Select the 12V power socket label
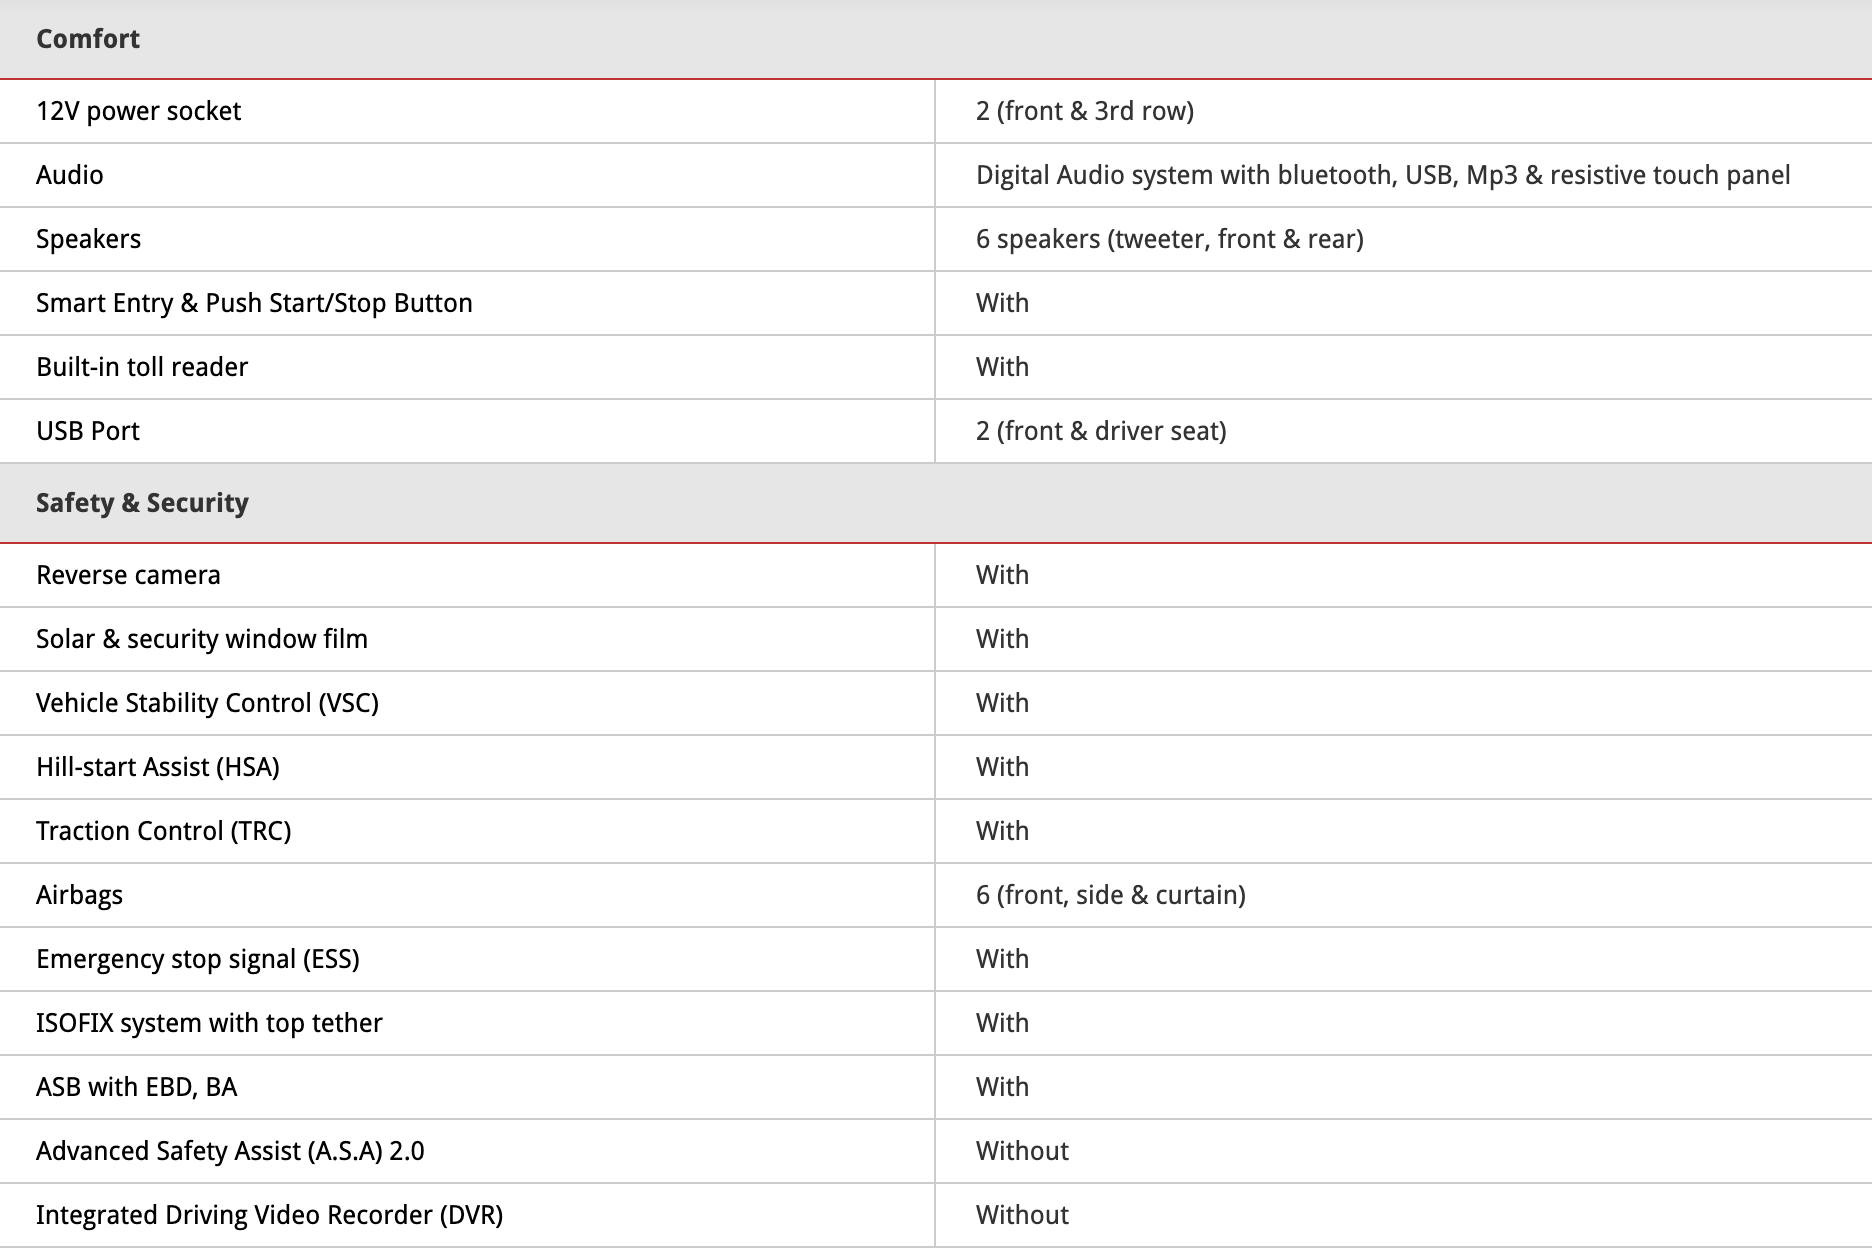 click(138, 111)
